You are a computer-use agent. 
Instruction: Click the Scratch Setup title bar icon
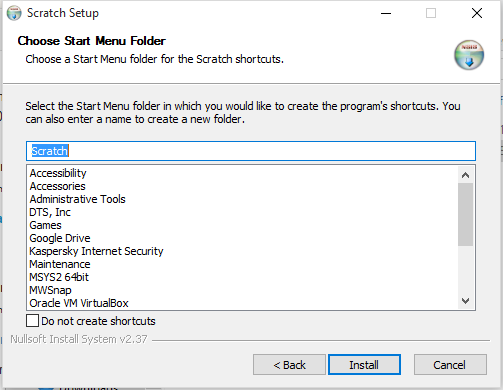pos(14,13)
